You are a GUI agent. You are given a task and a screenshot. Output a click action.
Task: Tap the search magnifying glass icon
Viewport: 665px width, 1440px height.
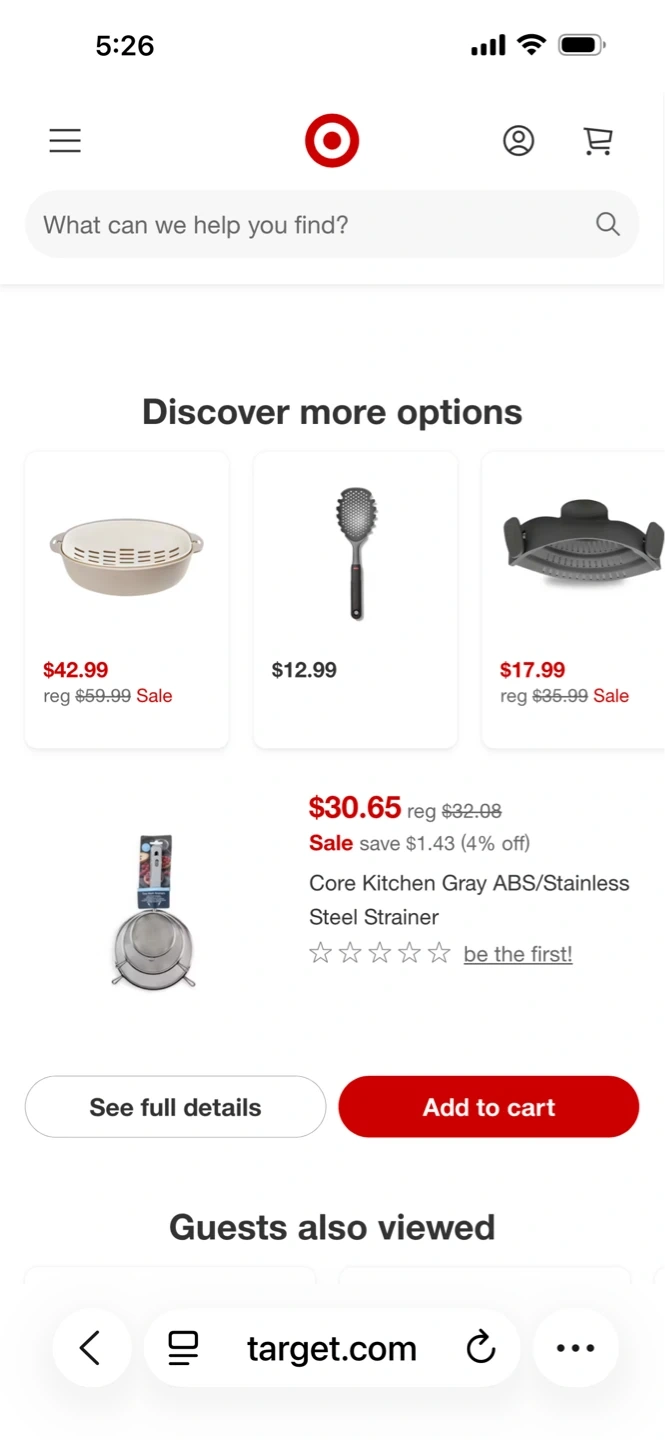pyautogui.click(x=608, y=224)
